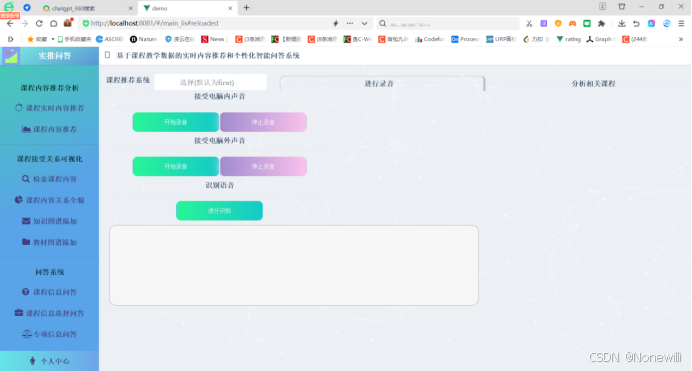Click the 进行识别 button

pos(219,210)
